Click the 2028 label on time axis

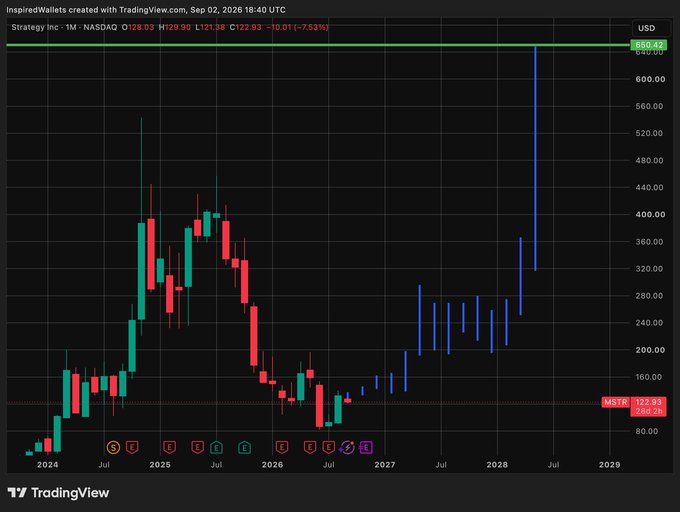coord(497,465)
